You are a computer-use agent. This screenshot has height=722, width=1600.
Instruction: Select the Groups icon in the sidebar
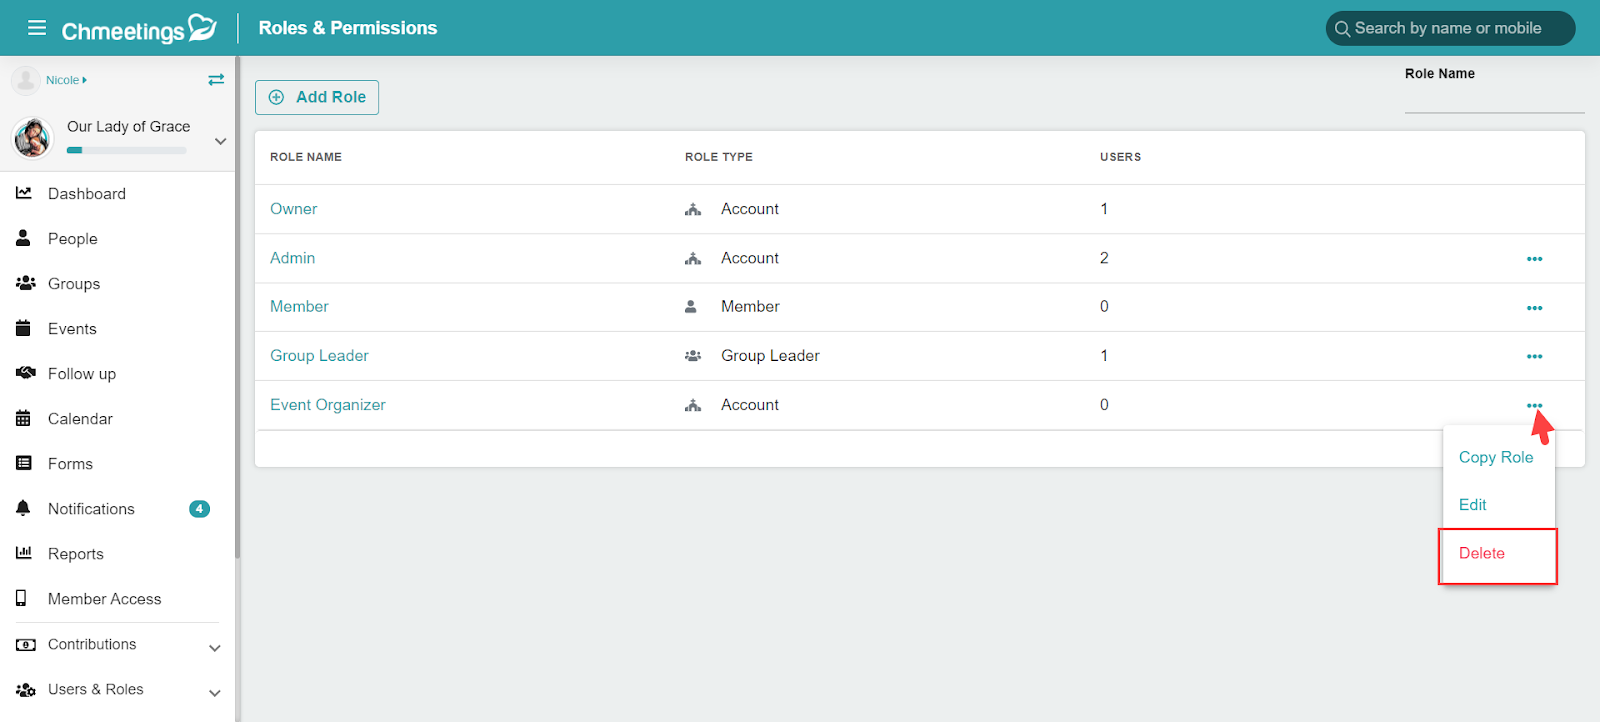coord(26,283)
